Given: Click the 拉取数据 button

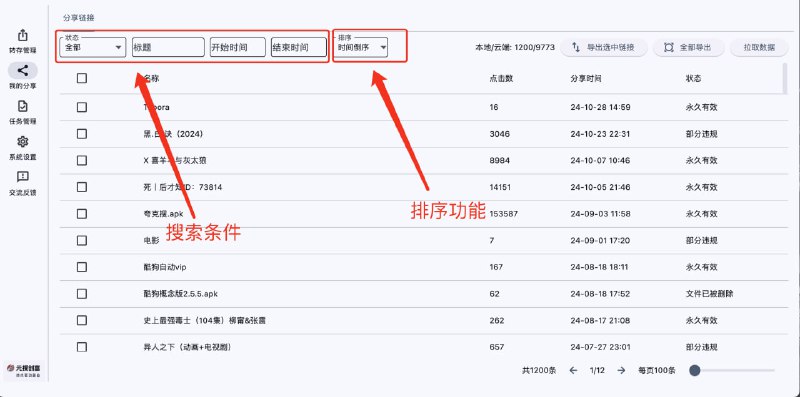Looking at the screenshot, I should 759,47.
